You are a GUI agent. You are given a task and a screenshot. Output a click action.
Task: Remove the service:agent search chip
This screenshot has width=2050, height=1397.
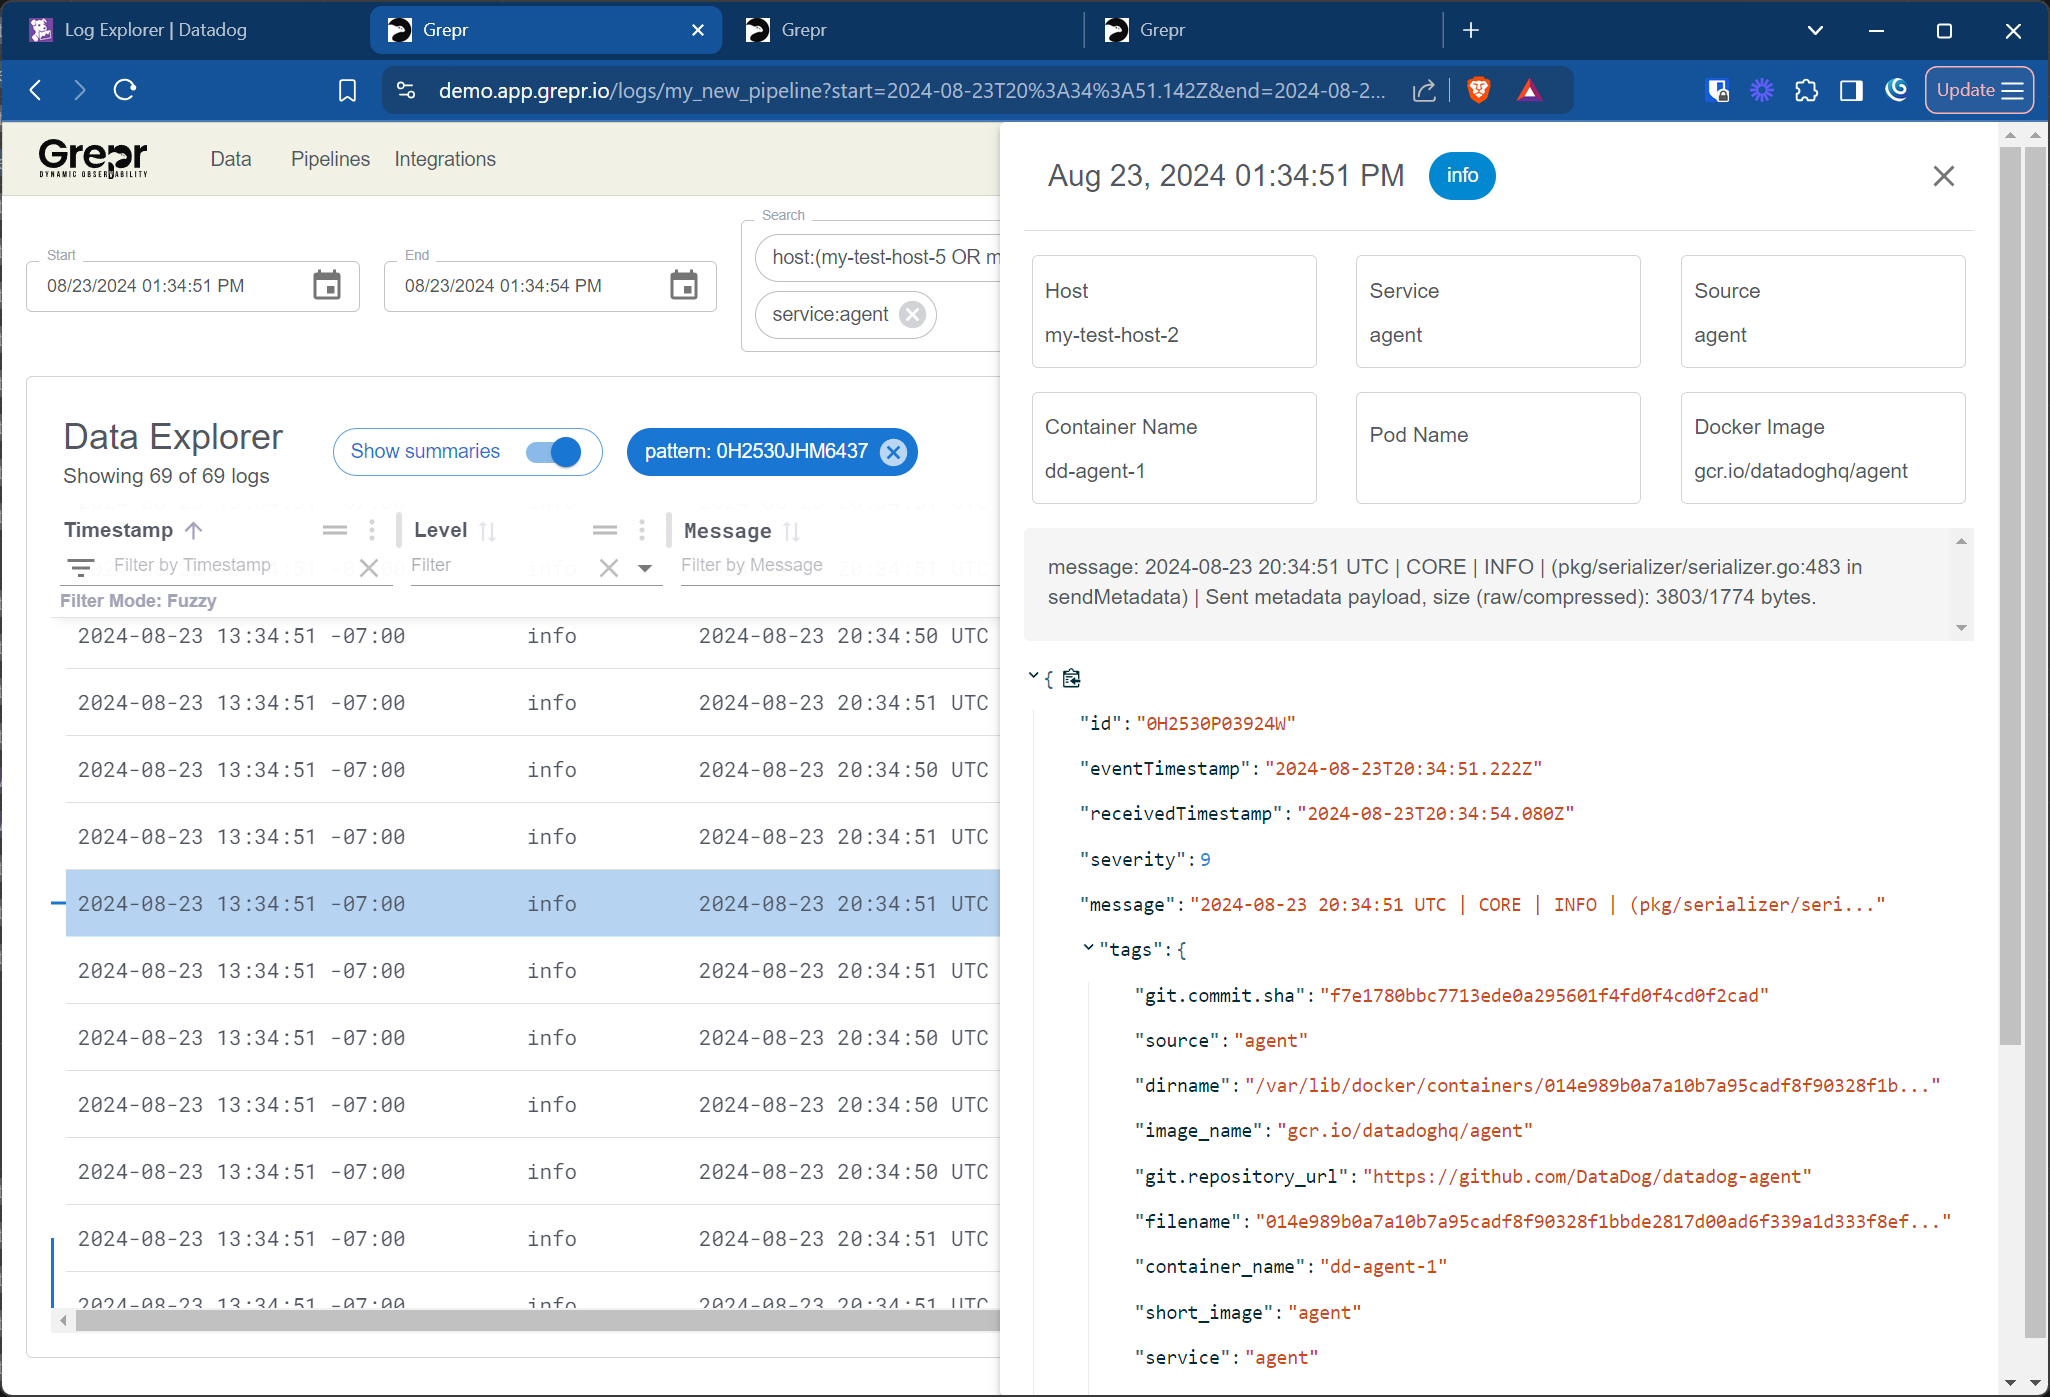click(x=912, y=315)
